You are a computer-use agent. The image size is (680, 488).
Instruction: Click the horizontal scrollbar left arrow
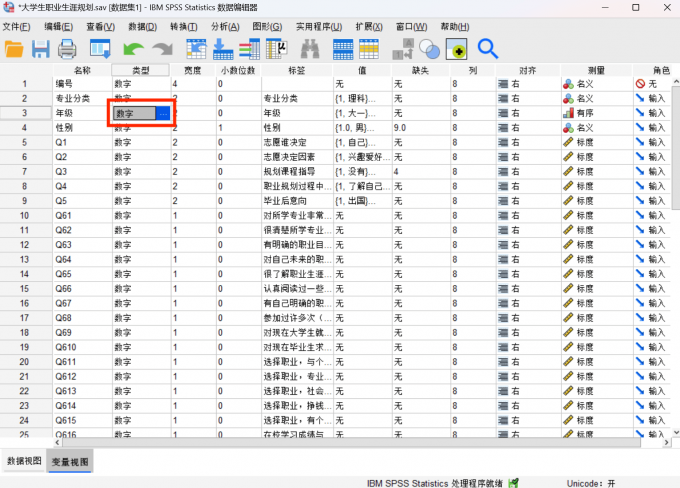(57, 442)
